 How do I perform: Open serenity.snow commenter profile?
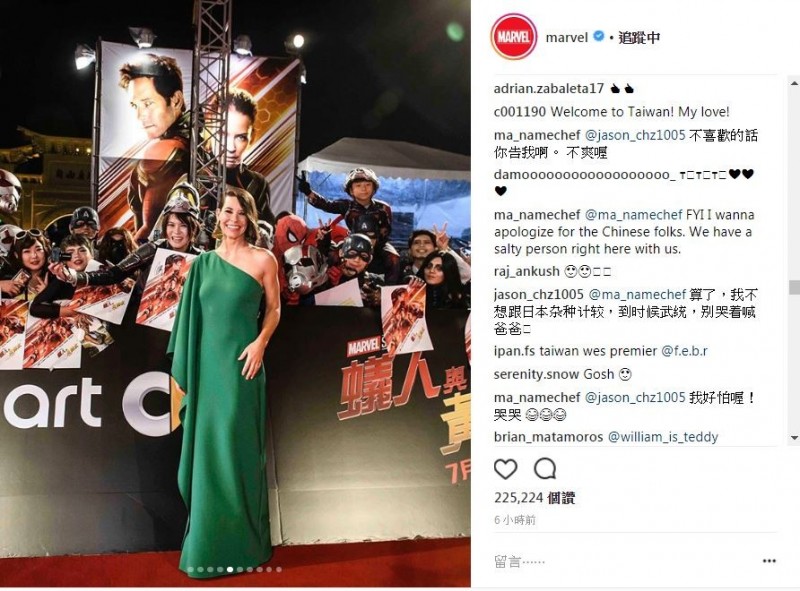click(537, 374)
